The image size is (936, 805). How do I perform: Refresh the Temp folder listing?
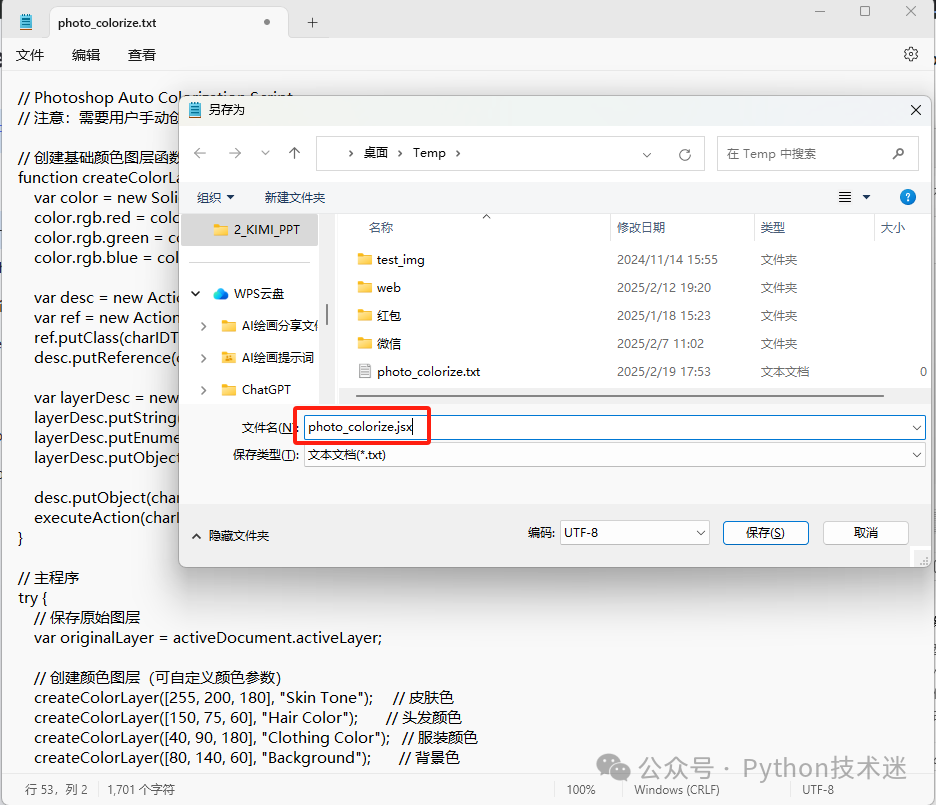pos(685,155)
